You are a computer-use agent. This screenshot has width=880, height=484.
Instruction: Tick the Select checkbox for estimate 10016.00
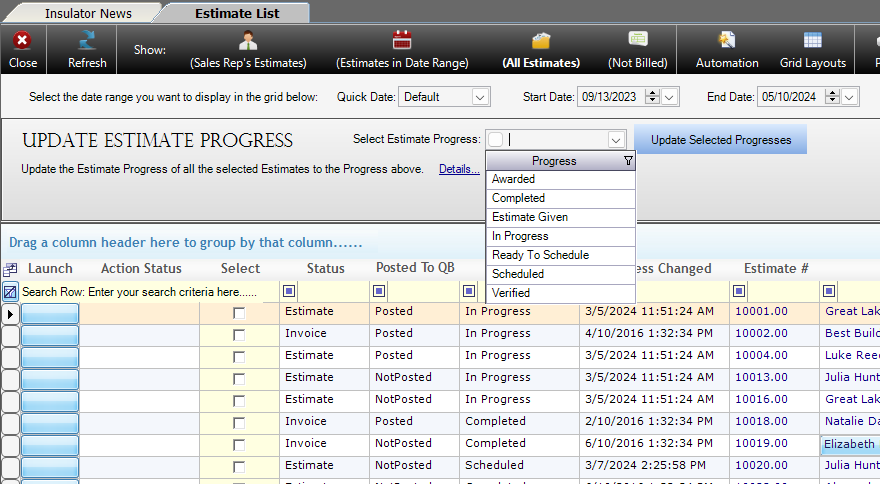(239, 401)
